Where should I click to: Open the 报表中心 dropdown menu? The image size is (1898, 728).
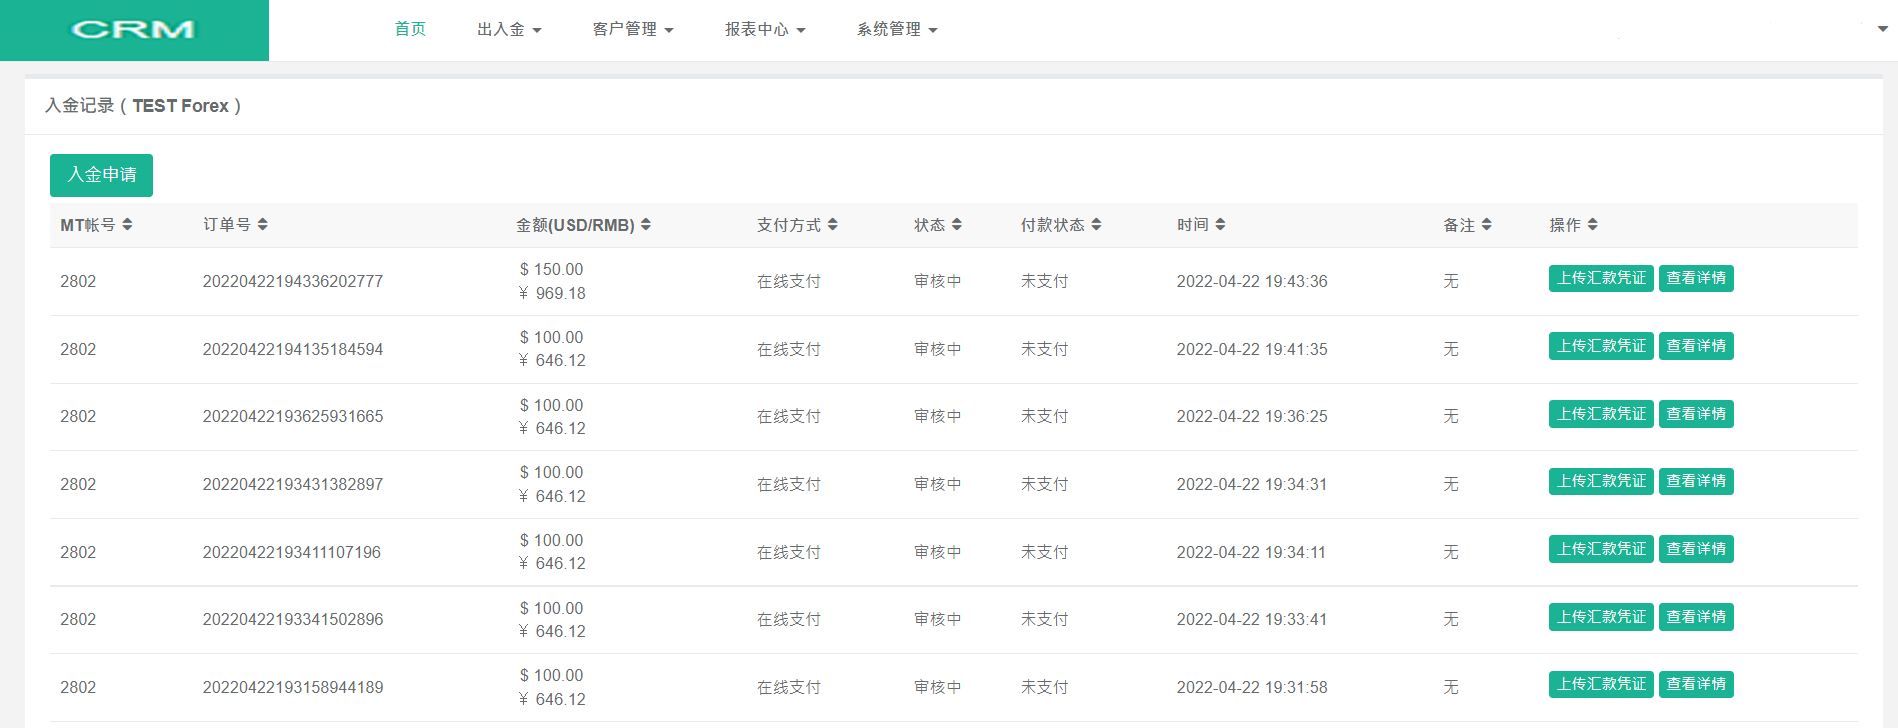(x=764, y=30)
